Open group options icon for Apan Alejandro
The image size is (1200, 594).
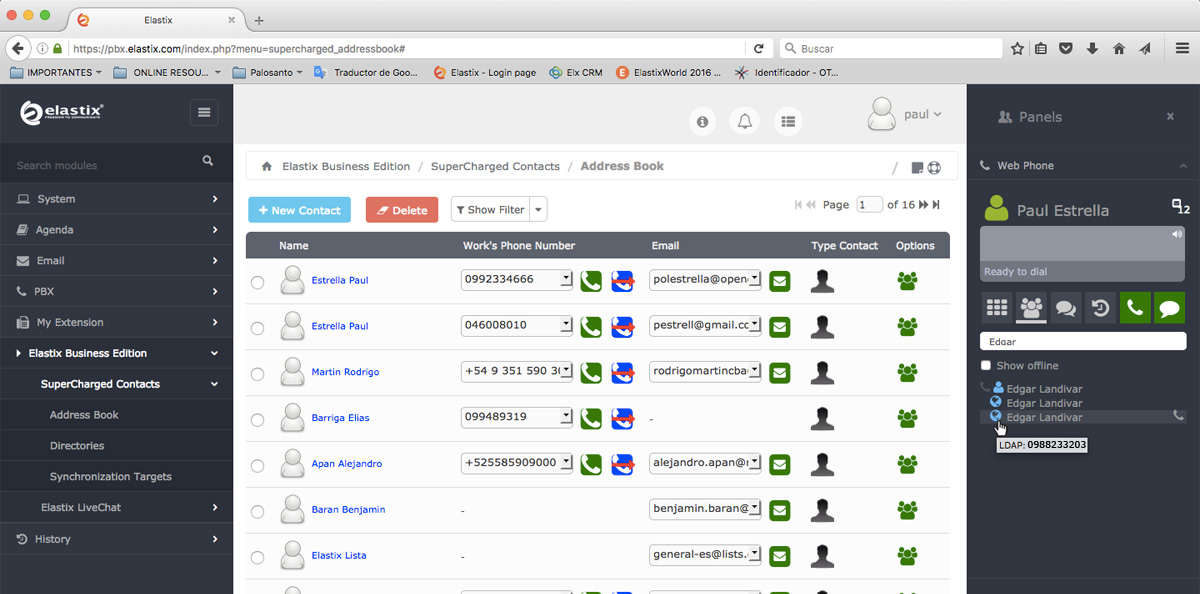coord(908,464)
